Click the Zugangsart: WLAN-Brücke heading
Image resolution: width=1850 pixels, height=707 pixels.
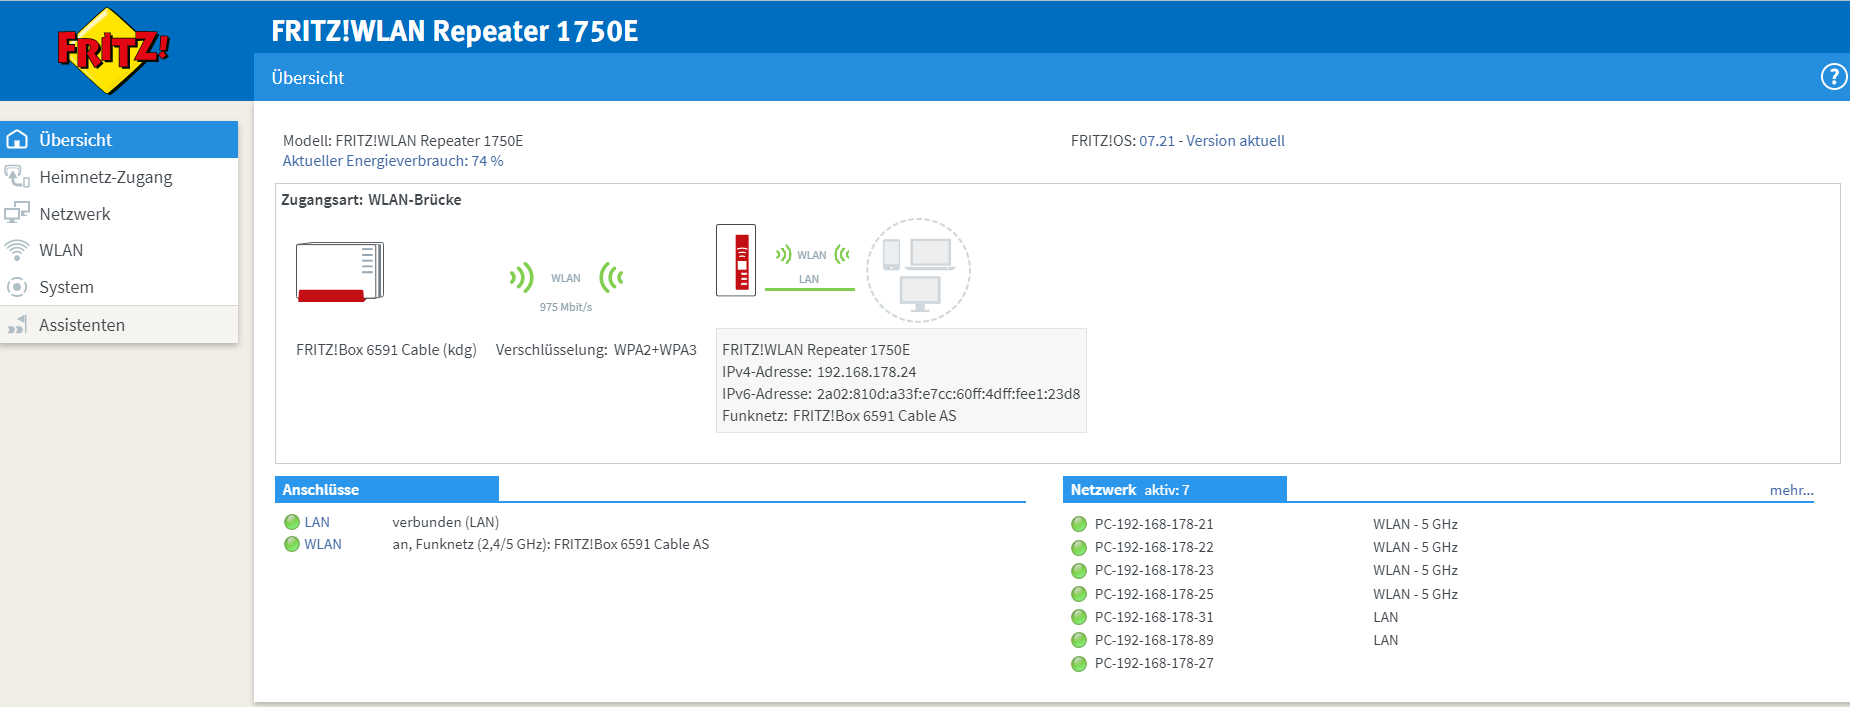[x=371, y=200]
